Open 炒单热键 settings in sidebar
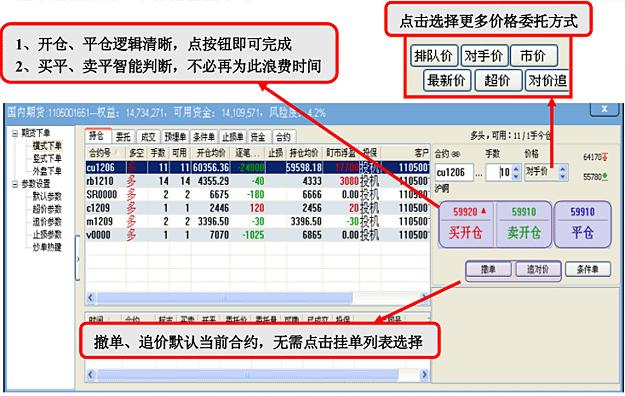This screenshot has height=396, width=625. [47, 248]
